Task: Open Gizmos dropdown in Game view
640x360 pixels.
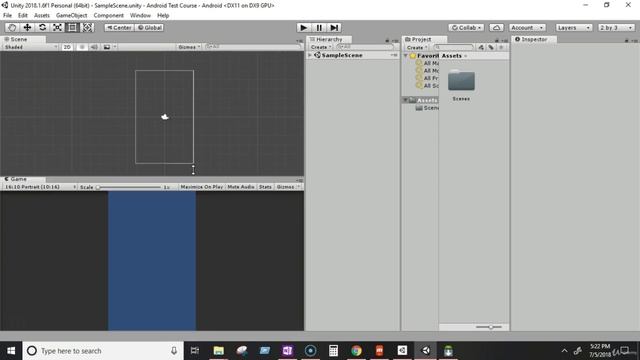Action: pos(288,187)
